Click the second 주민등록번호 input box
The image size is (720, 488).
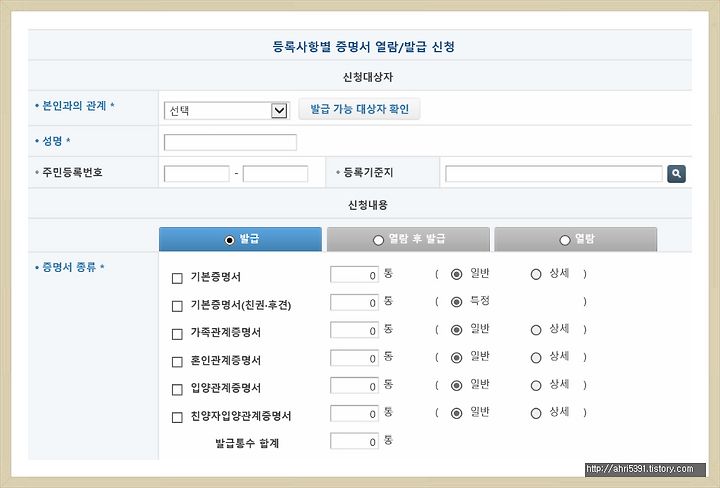point(275,174)
